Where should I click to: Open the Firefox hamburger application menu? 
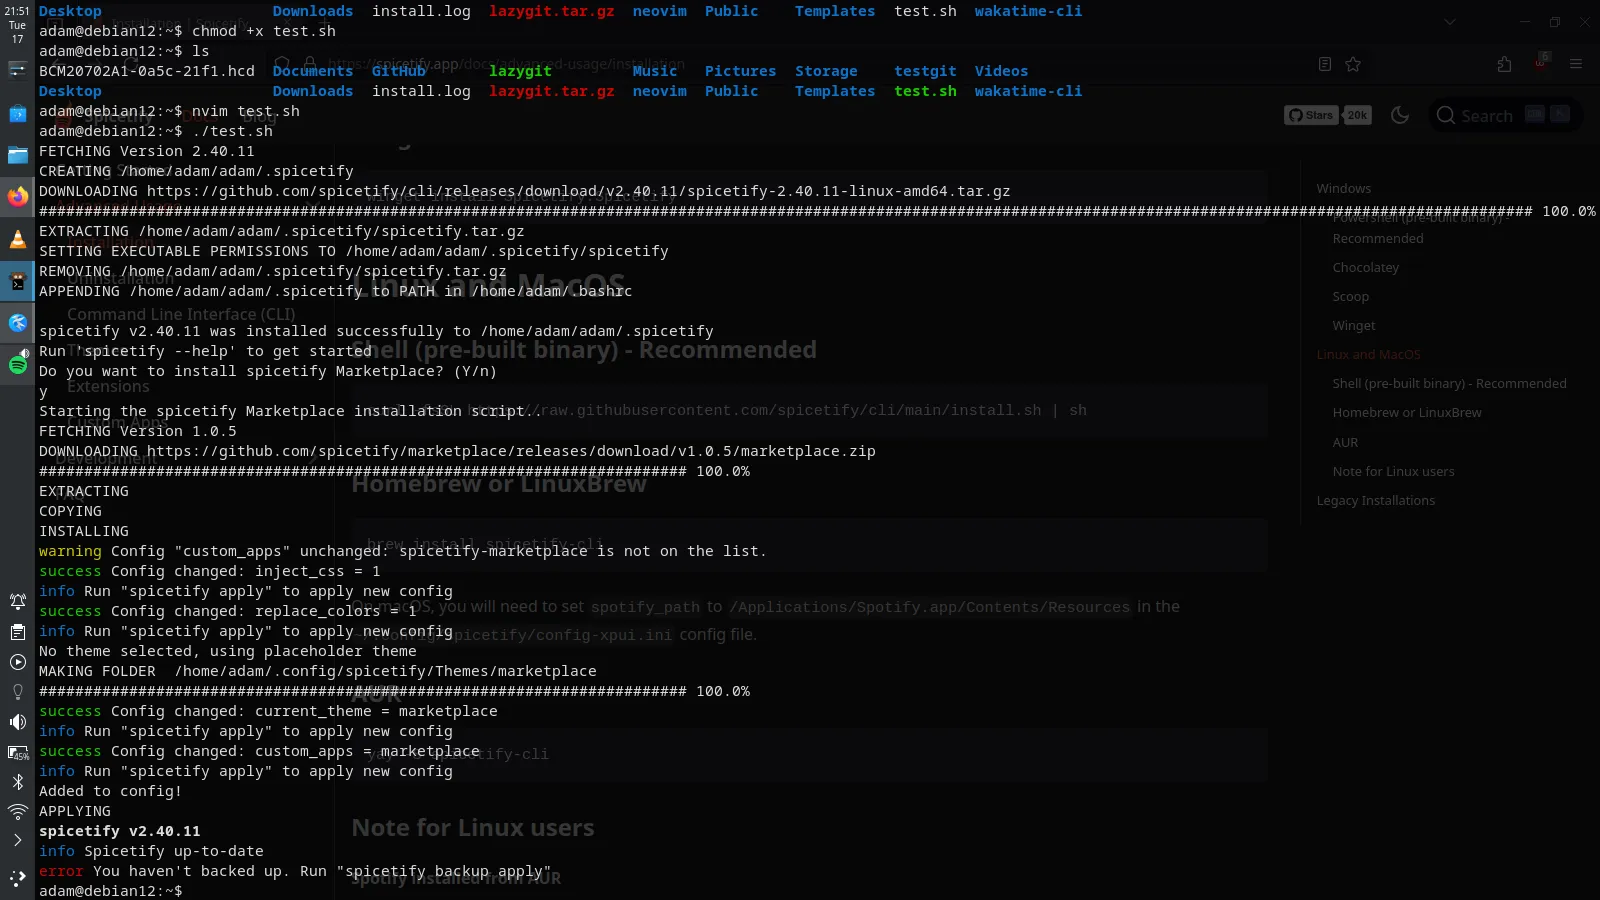click(1576, 64)
